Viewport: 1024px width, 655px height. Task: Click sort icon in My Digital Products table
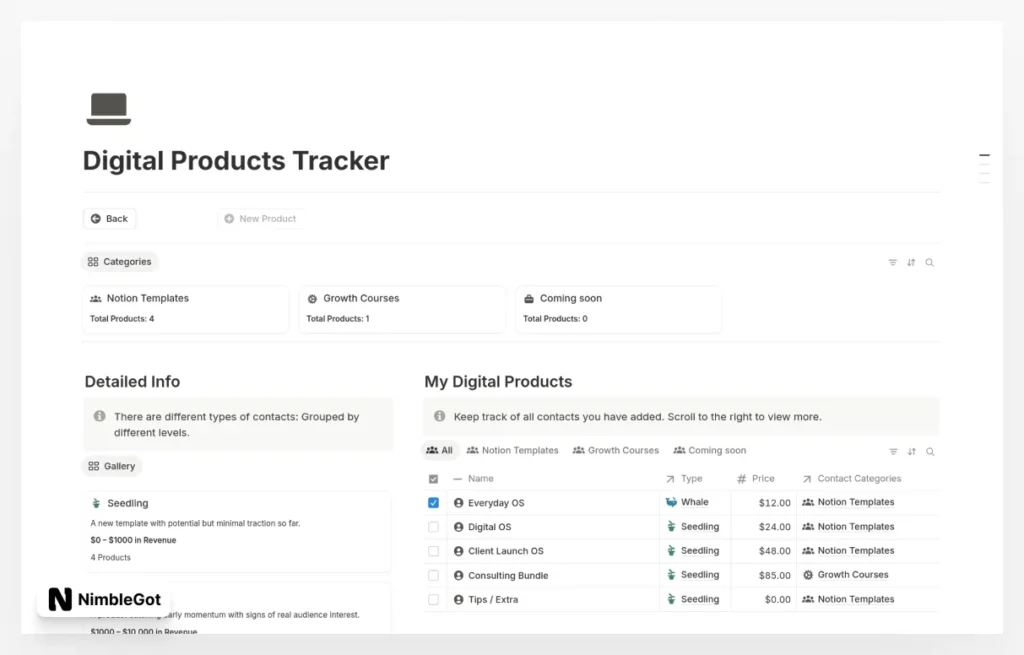click(912, 452)
